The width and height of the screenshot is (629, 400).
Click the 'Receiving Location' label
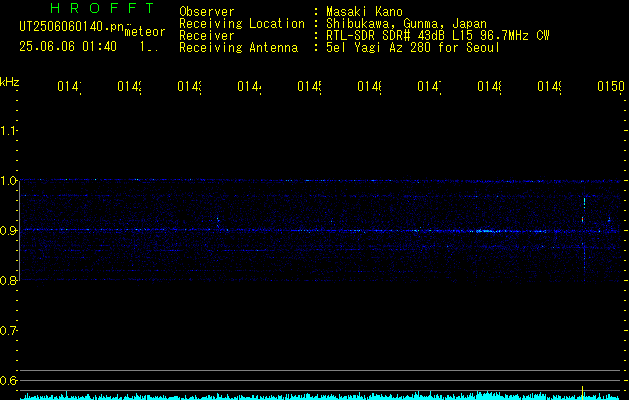coord(242,24)
